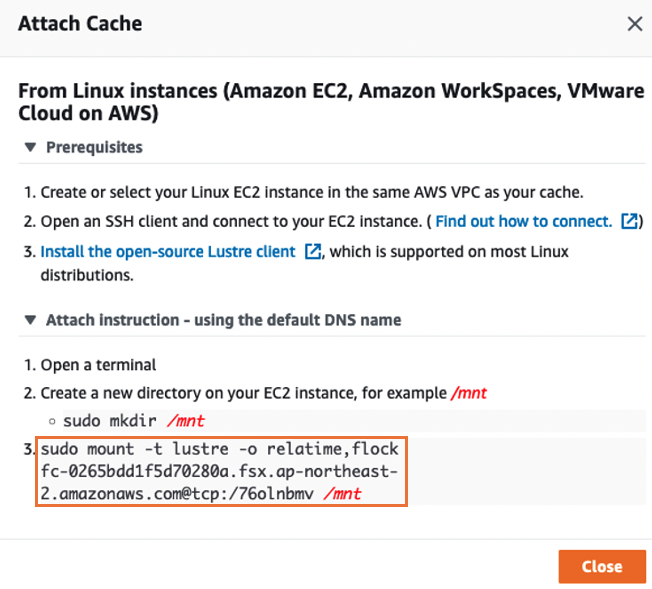652x589 pixels.
Task: Click the 'From Linux instances' heading
Action: (331, 102)
